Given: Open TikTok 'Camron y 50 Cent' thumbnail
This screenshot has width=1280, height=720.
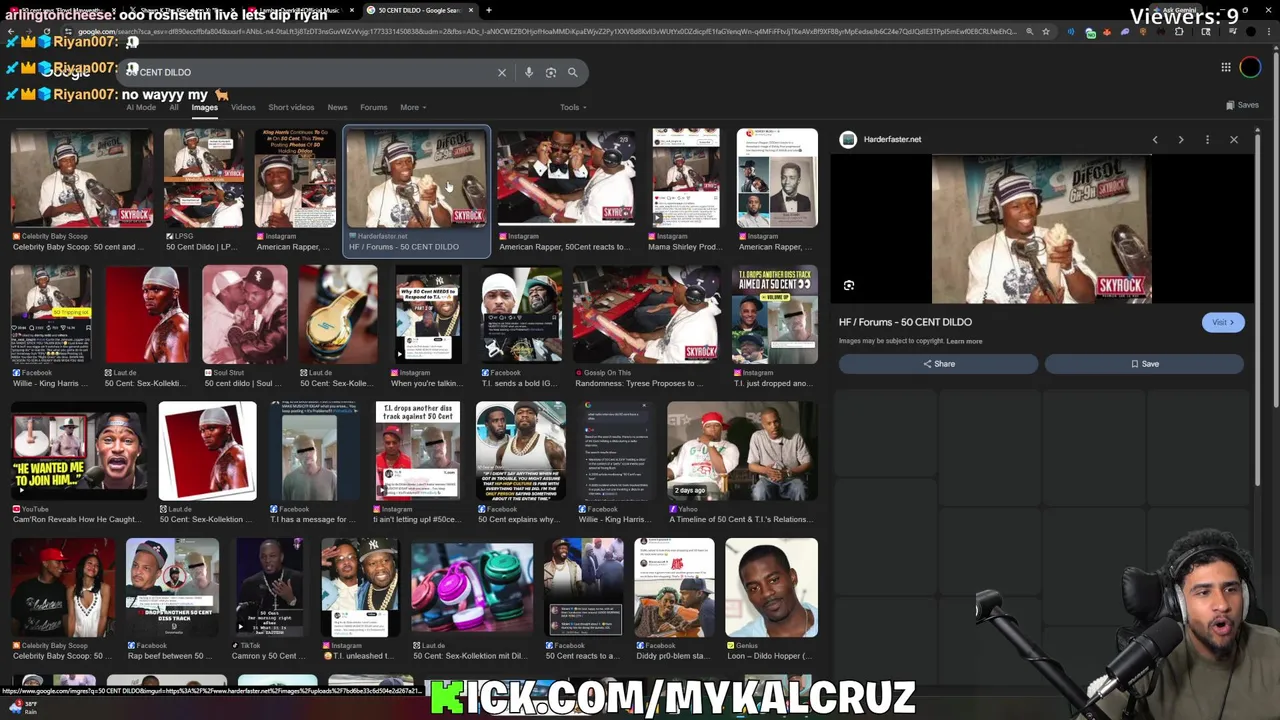Looking at the screenshot, I should coord(269,588).
